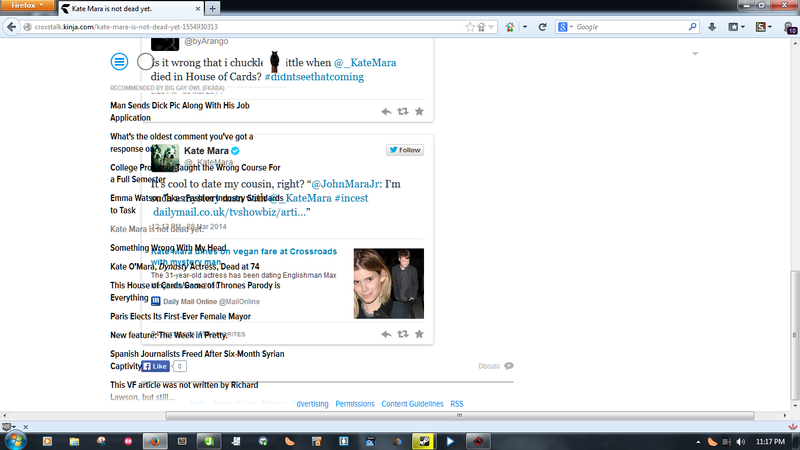Close the Kate Mara tab
This screenshot has width=800, height=450.
[x=198, y=9]
